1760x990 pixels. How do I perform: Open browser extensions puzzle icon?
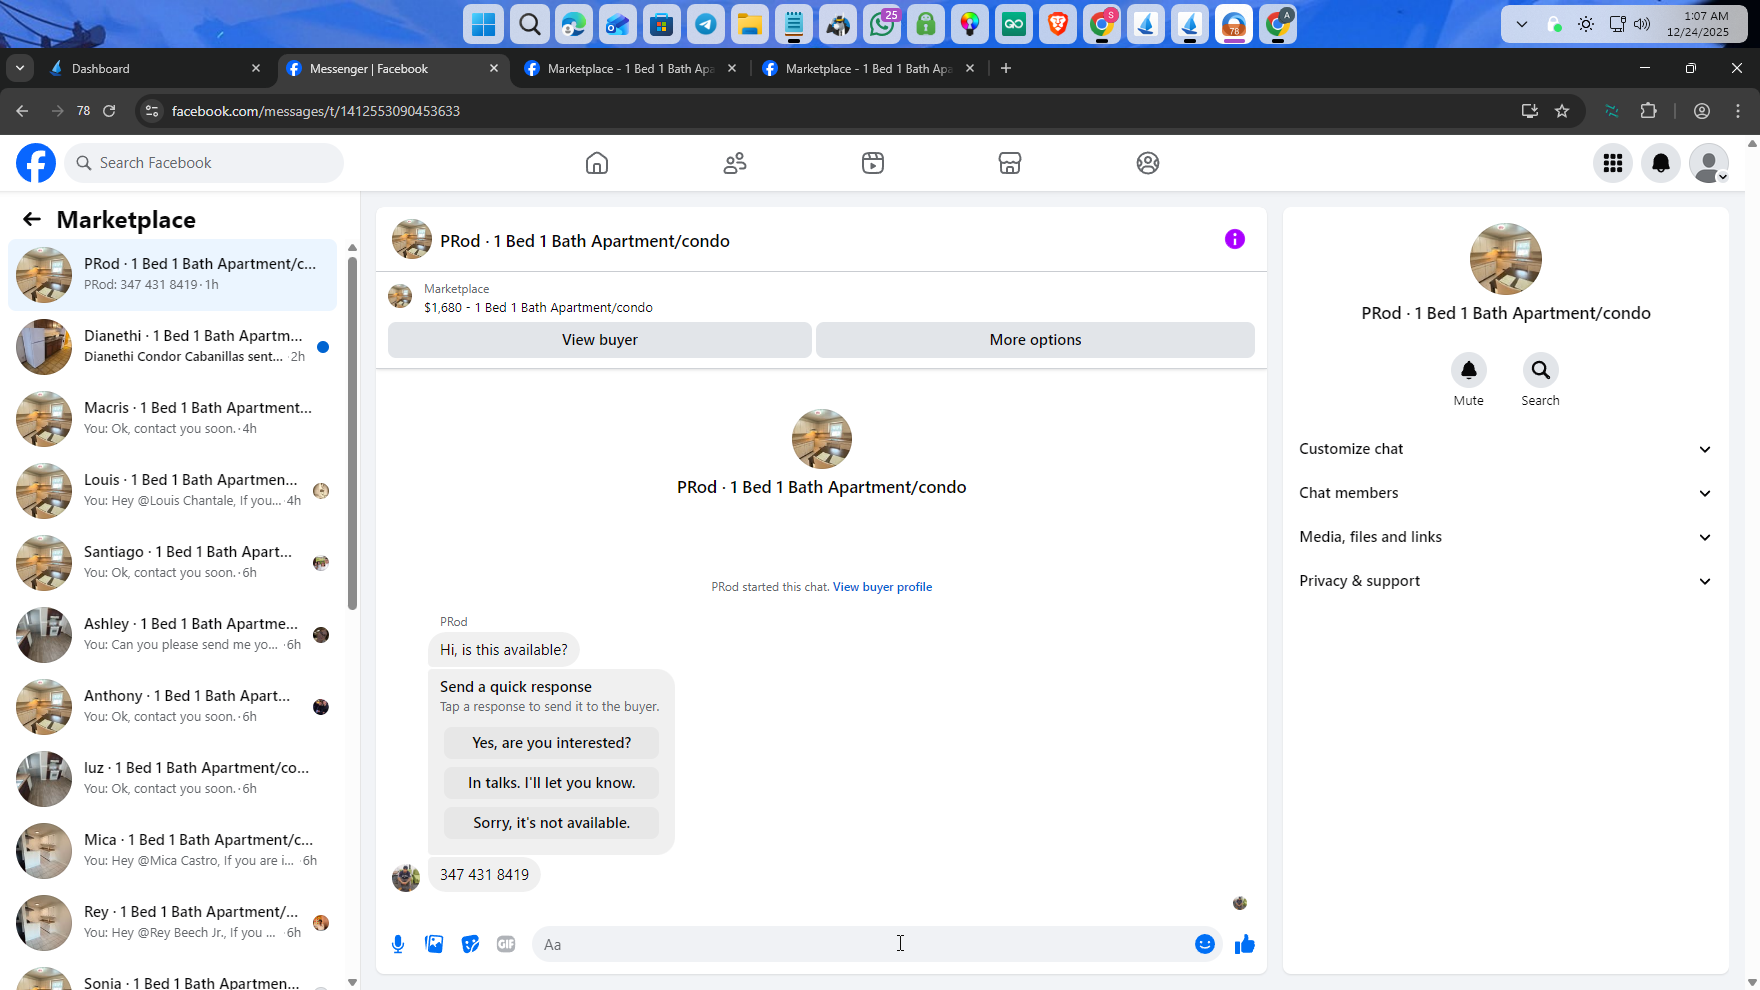click(1649, 111)
